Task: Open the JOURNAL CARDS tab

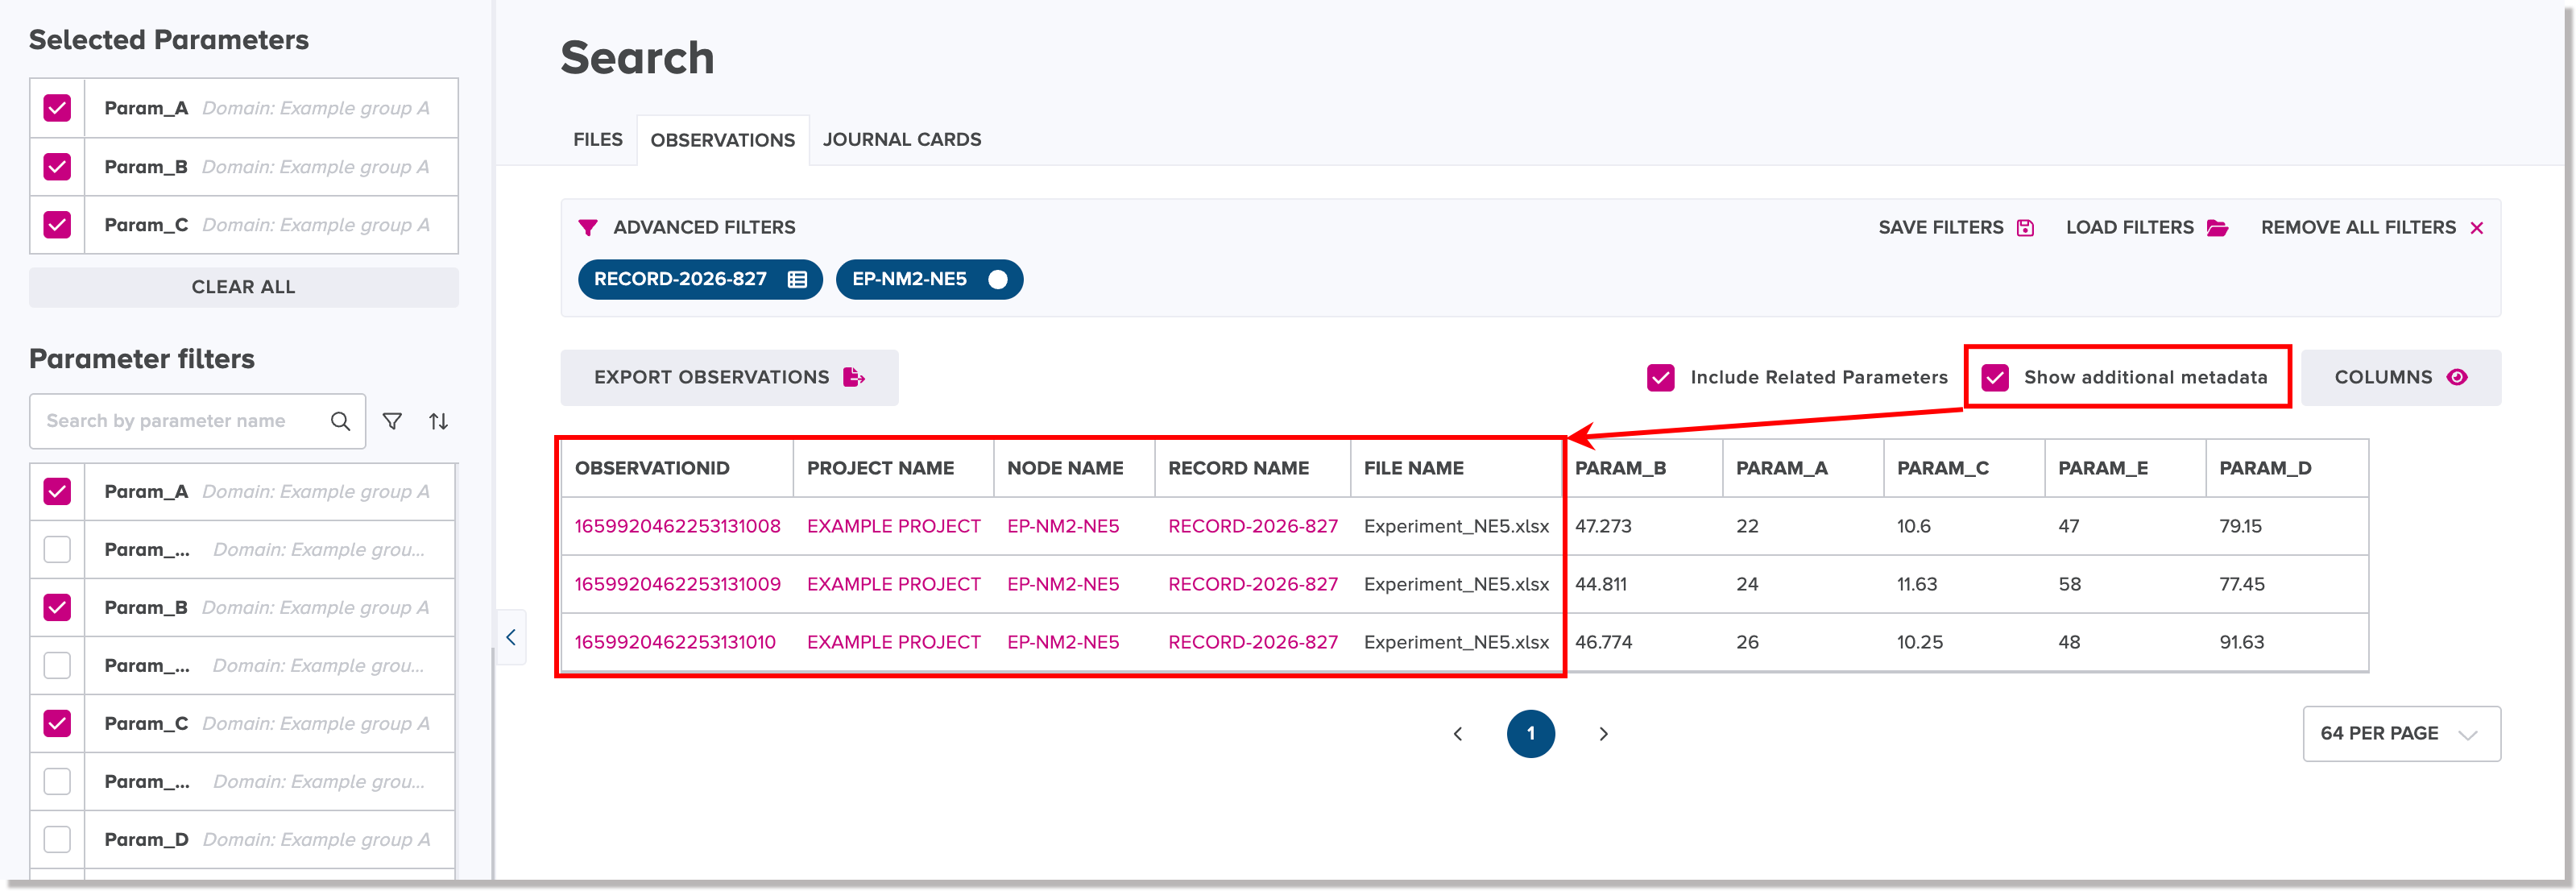Action: pos(901,140)
